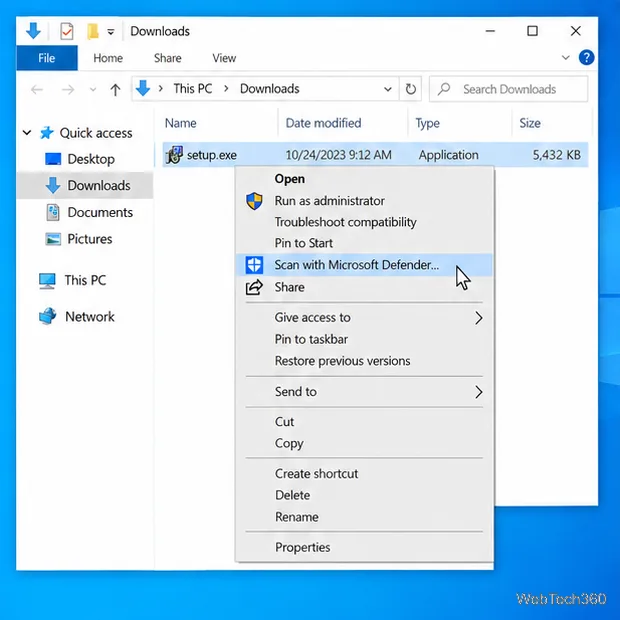Expand the ribbon using the chevron

(x=565, y=58)
